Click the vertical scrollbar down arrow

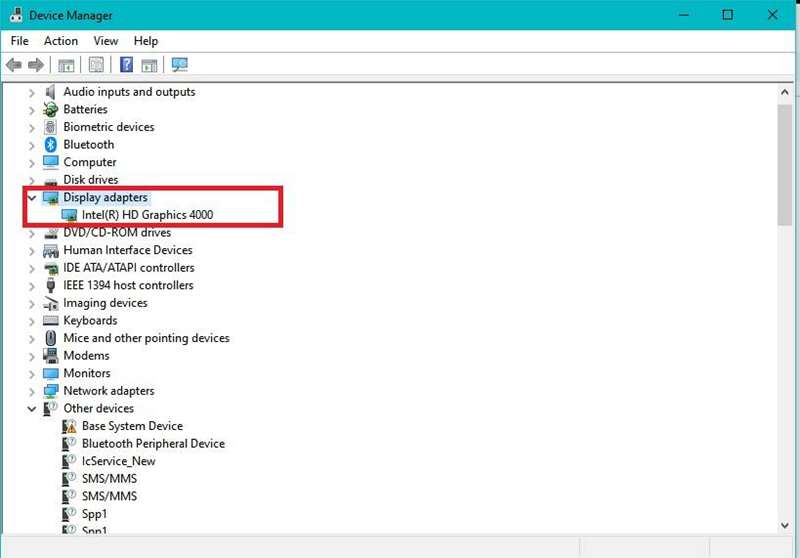pyautogui.click(x=785, y=525)
